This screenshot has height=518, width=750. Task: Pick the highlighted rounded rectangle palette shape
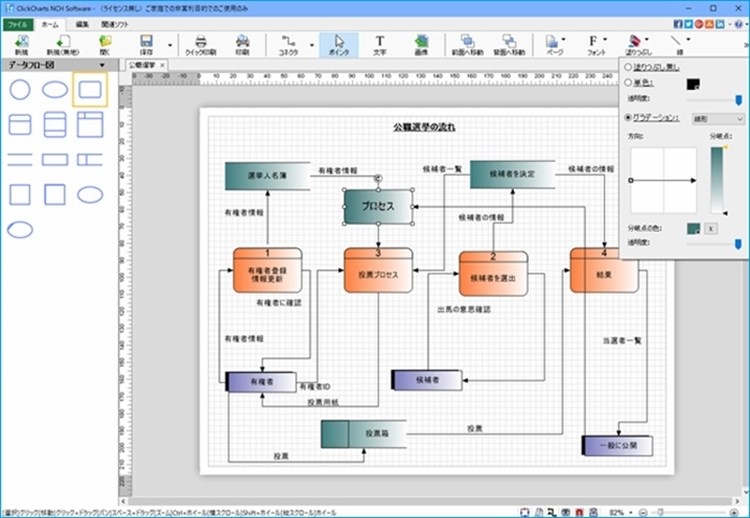pos(90,89)
